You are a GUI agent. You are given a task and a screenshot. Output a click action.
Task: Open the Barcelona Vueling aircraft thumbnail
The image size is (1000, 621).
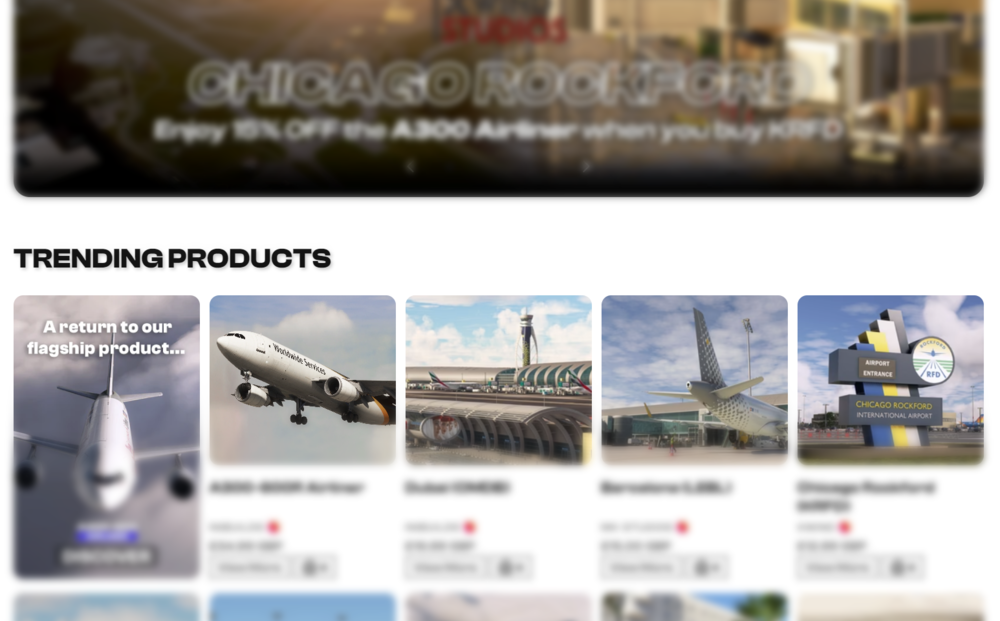tap(695, 379)
